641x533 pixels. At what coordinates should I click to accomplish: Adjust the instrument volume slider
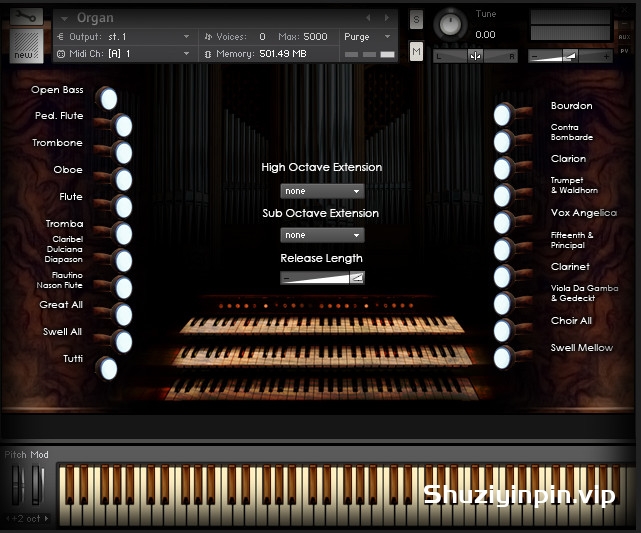point(570,56)
